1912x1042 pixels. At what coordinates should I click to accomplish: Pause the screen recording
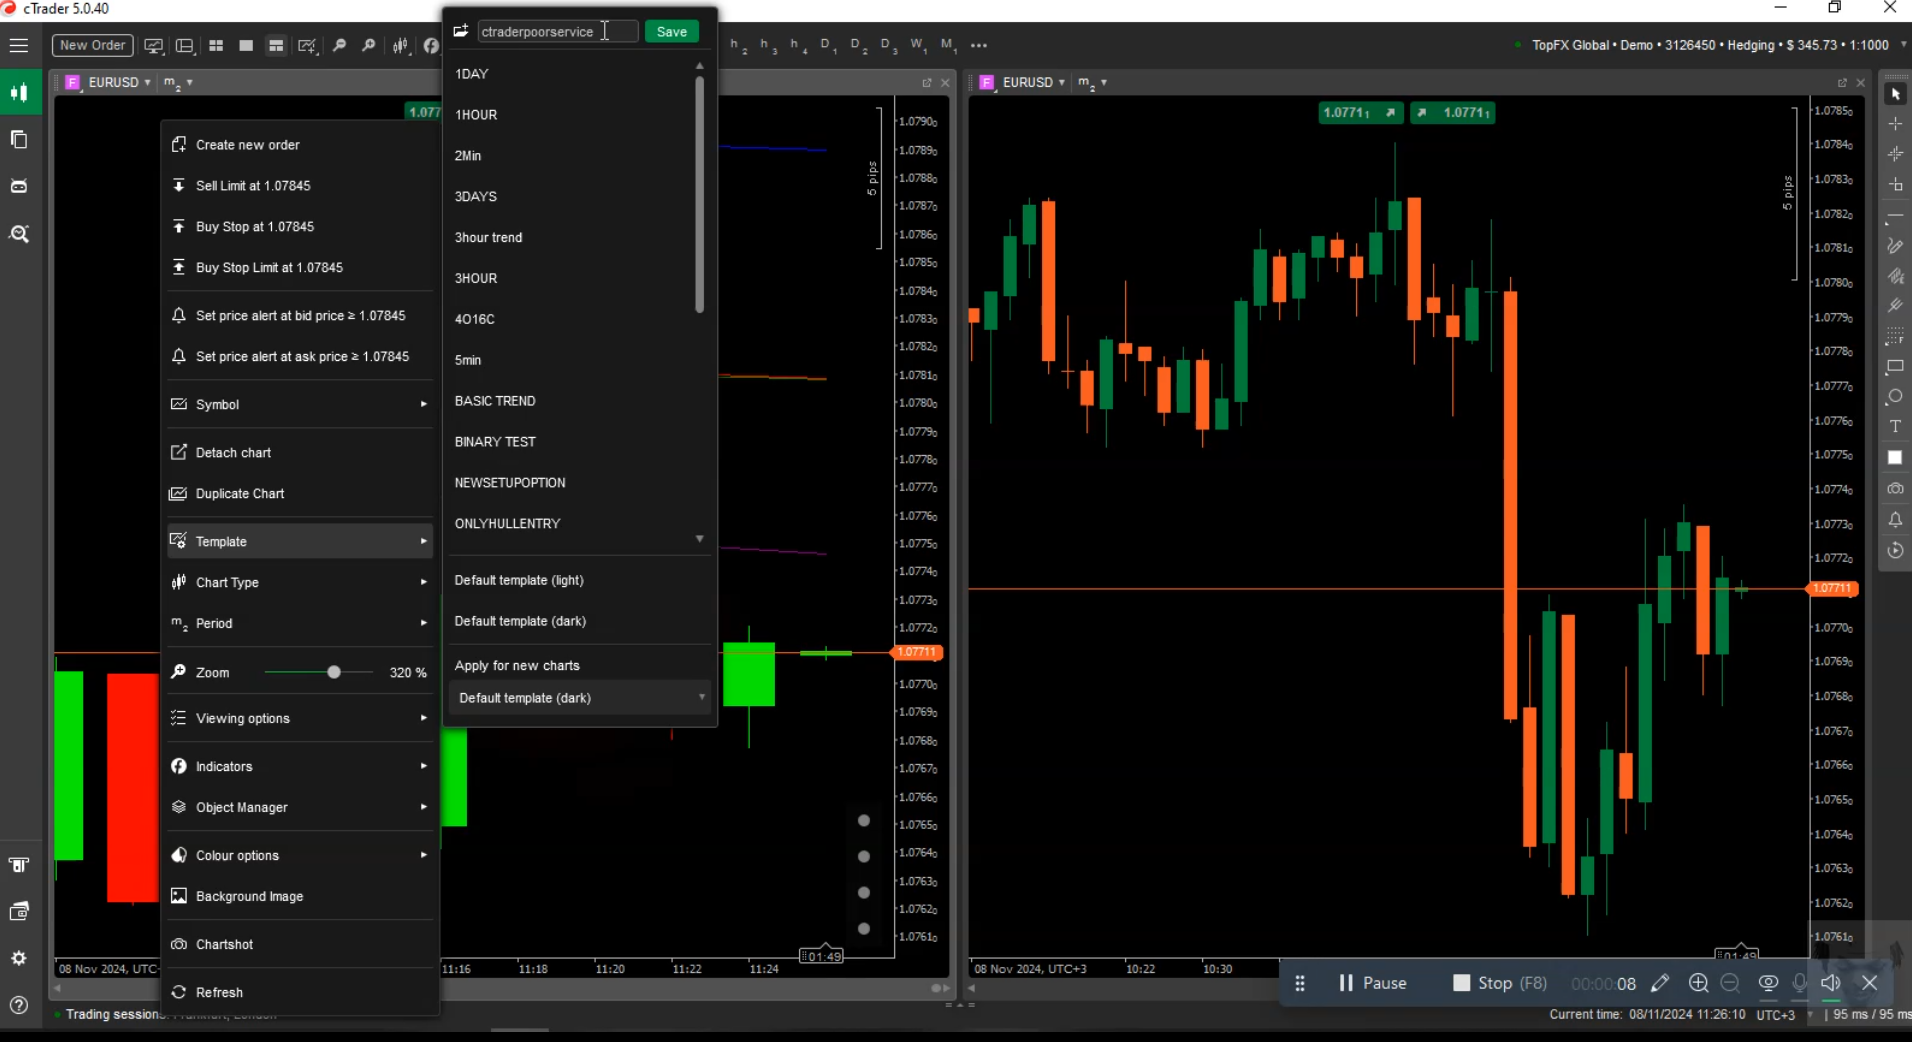tap(1372, 983)
